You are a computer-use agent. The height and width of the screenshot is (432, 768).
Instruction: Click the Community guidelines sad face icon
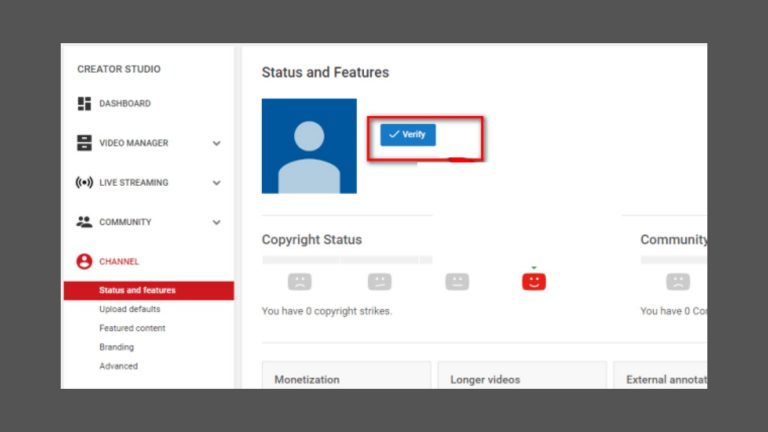click(x=678, y=282)
